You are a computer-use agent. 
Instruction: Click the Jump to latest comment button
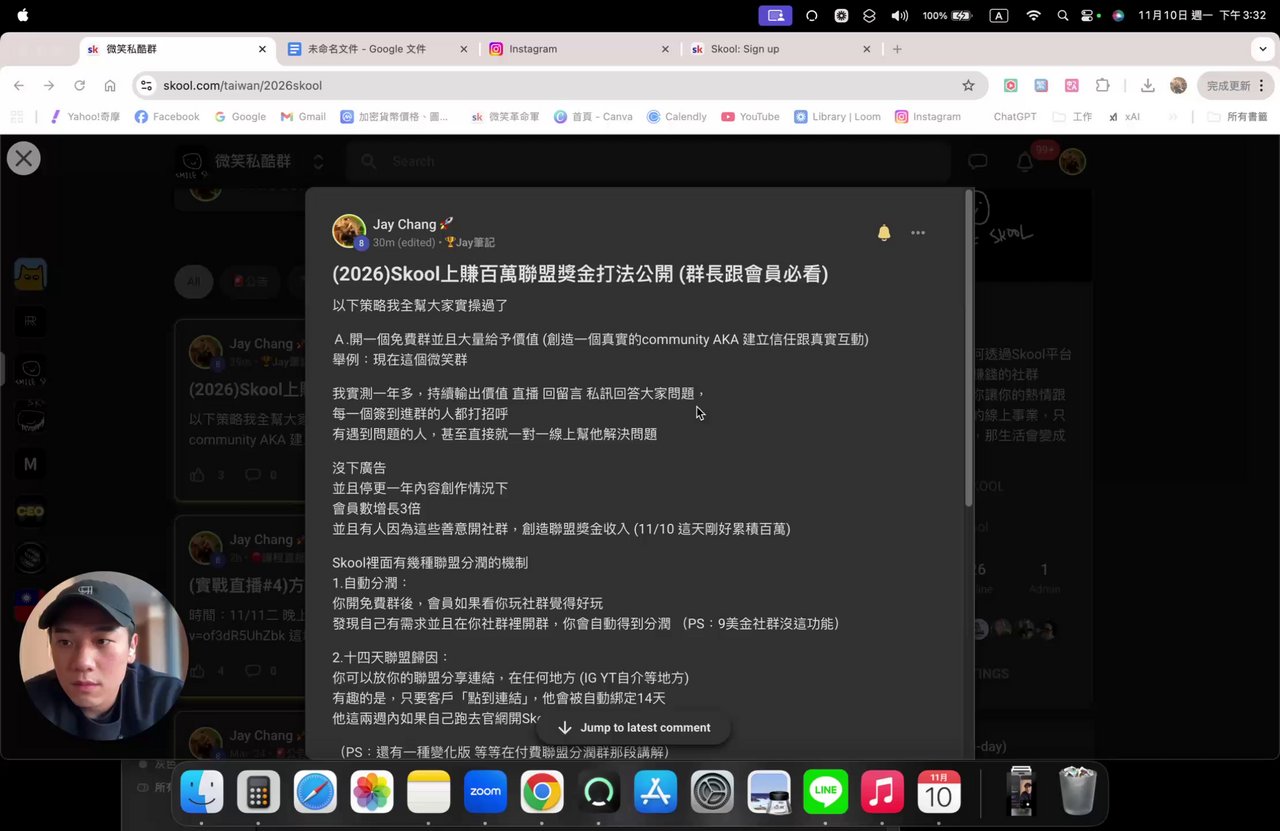(x=634, y=727)
